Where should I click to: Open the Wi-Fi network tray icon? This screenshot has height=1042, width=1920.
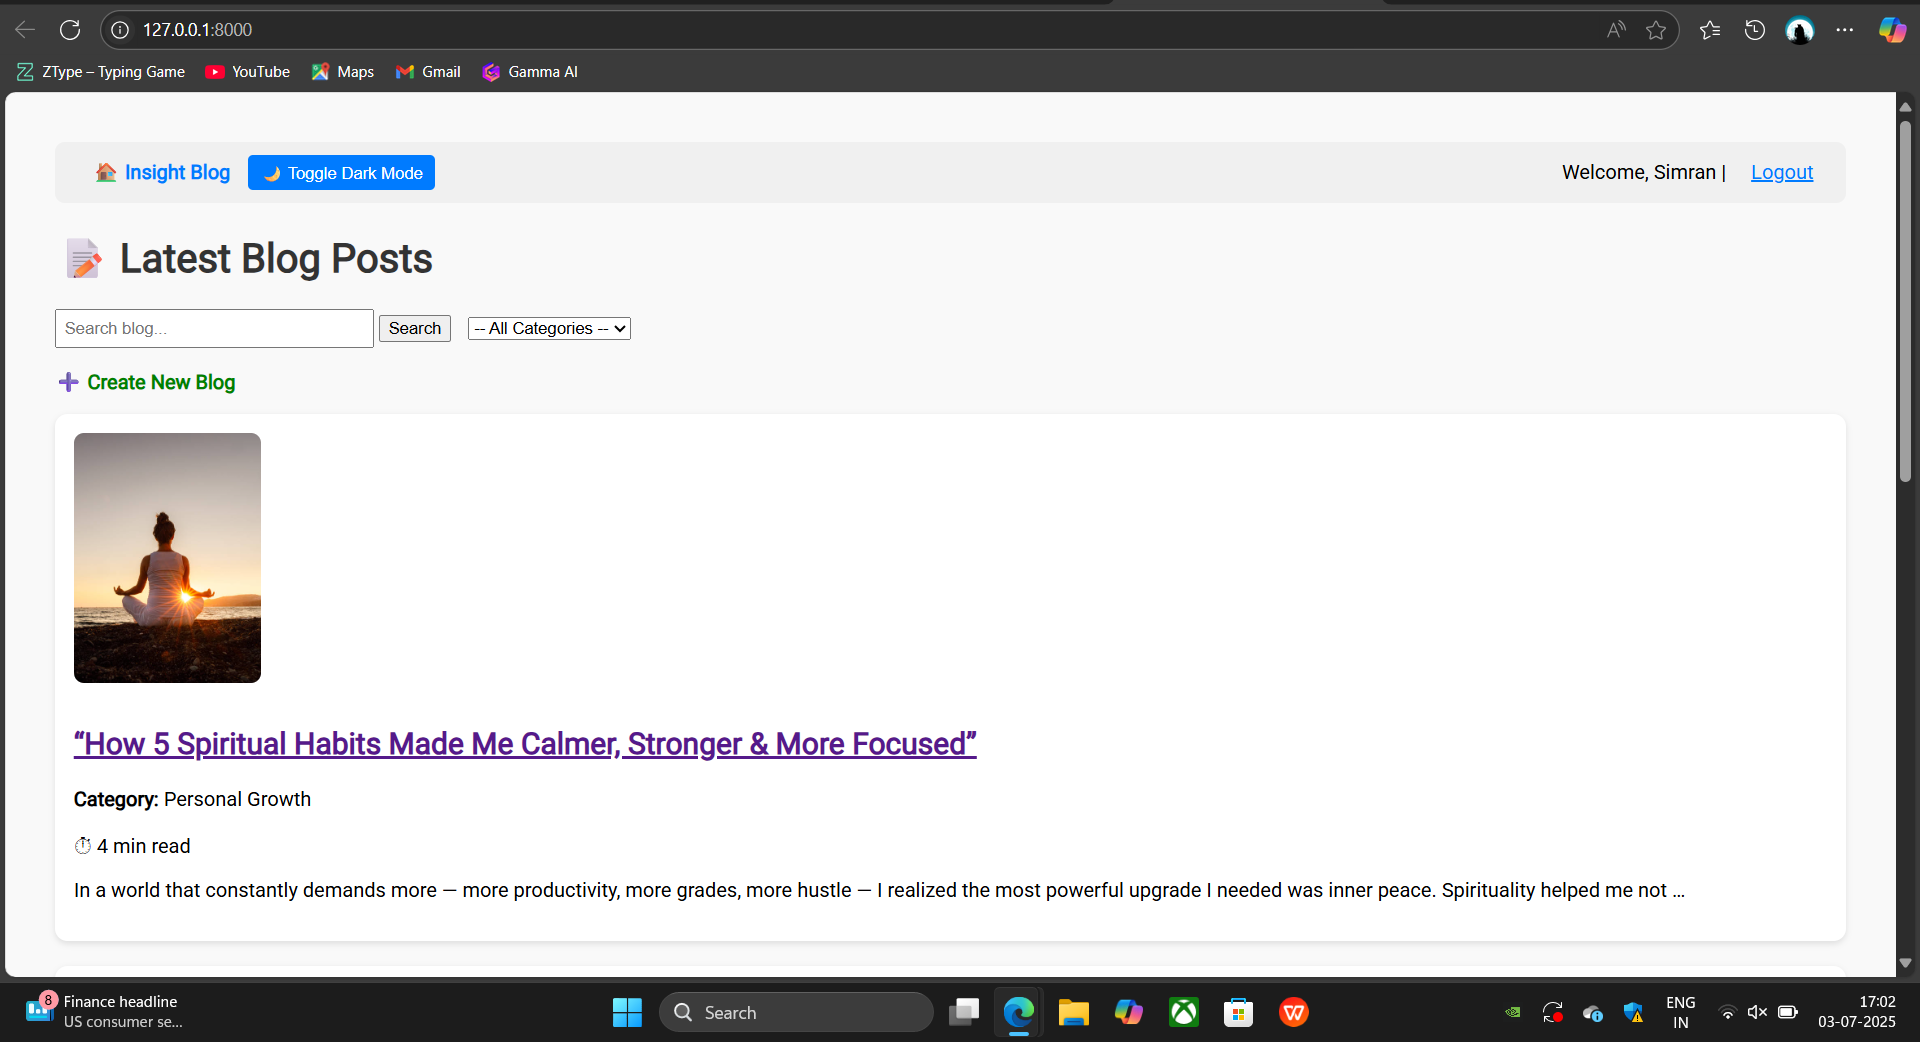1727,1012
